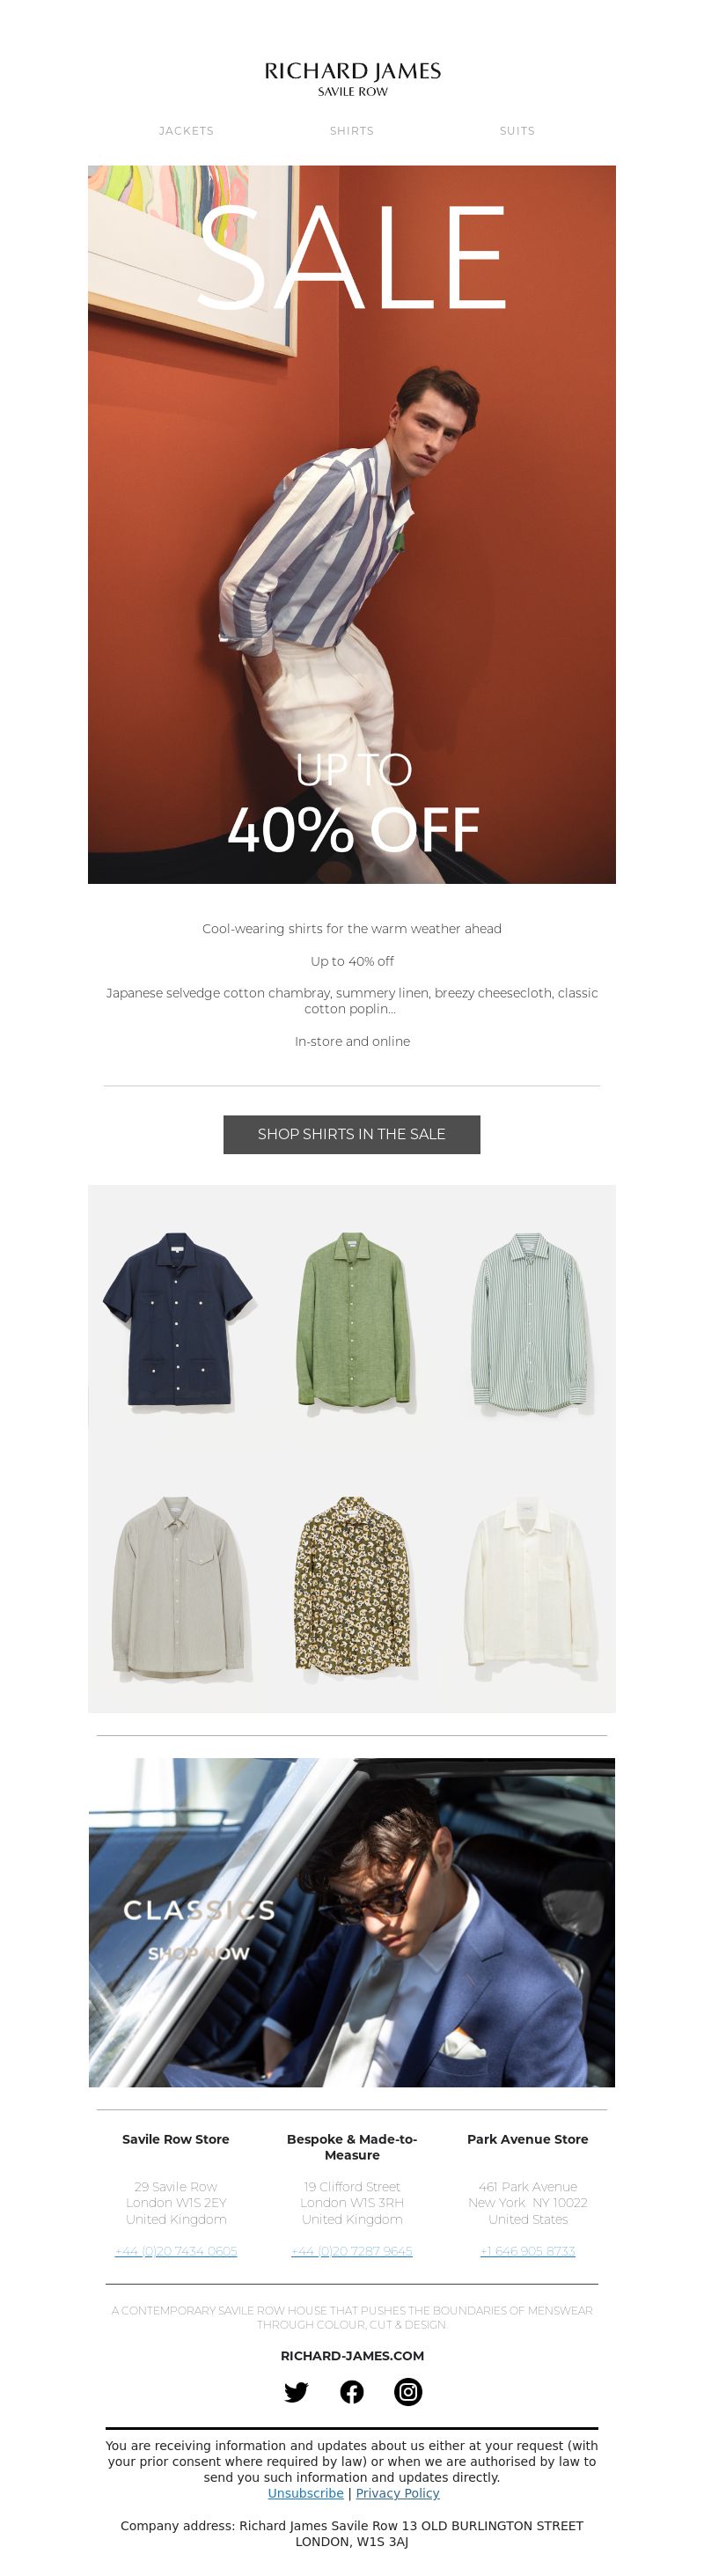Select the floral print shirt
The height and width of the screenshot is (2576, 704).
coord(352,1584)
